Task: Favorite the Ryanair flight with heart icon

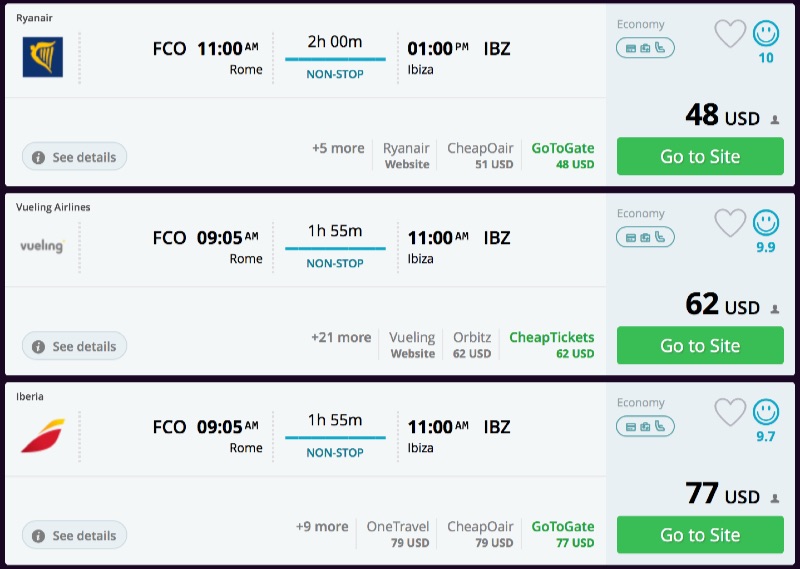Action: (x=730, y=35)
